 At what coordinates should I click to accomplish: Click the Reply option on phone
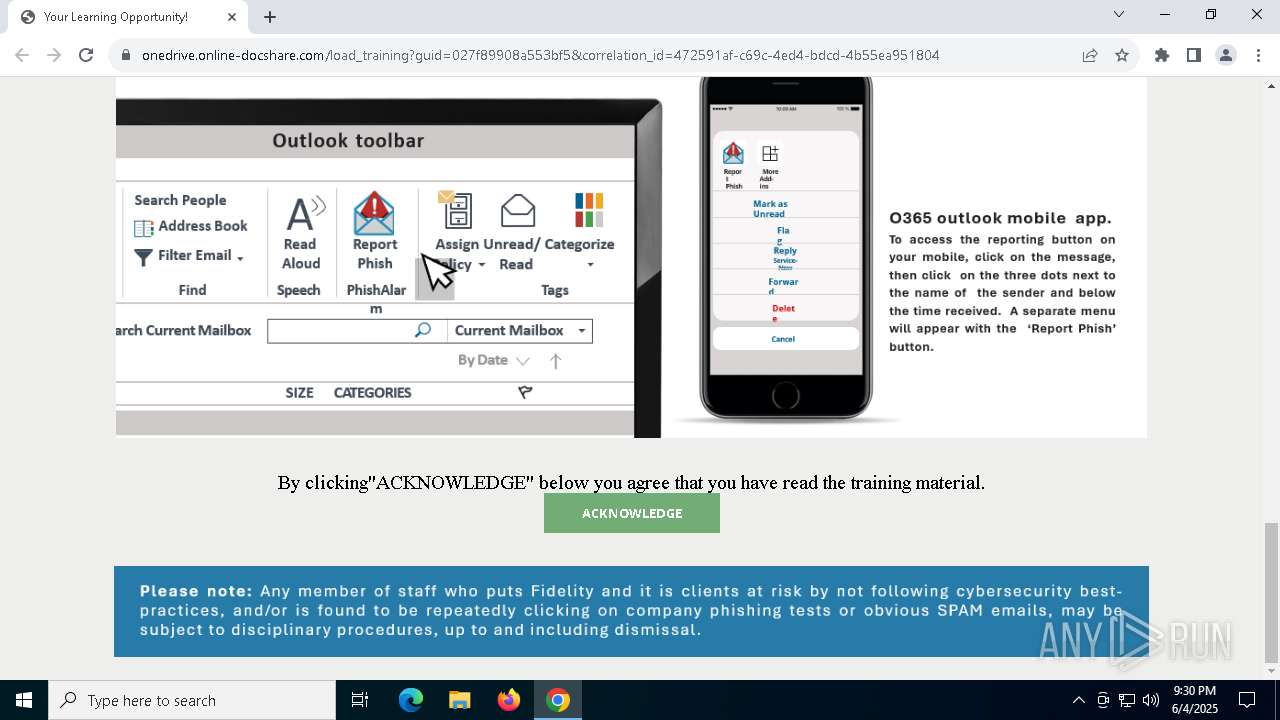pyautogui.click(x=785, y=251)
